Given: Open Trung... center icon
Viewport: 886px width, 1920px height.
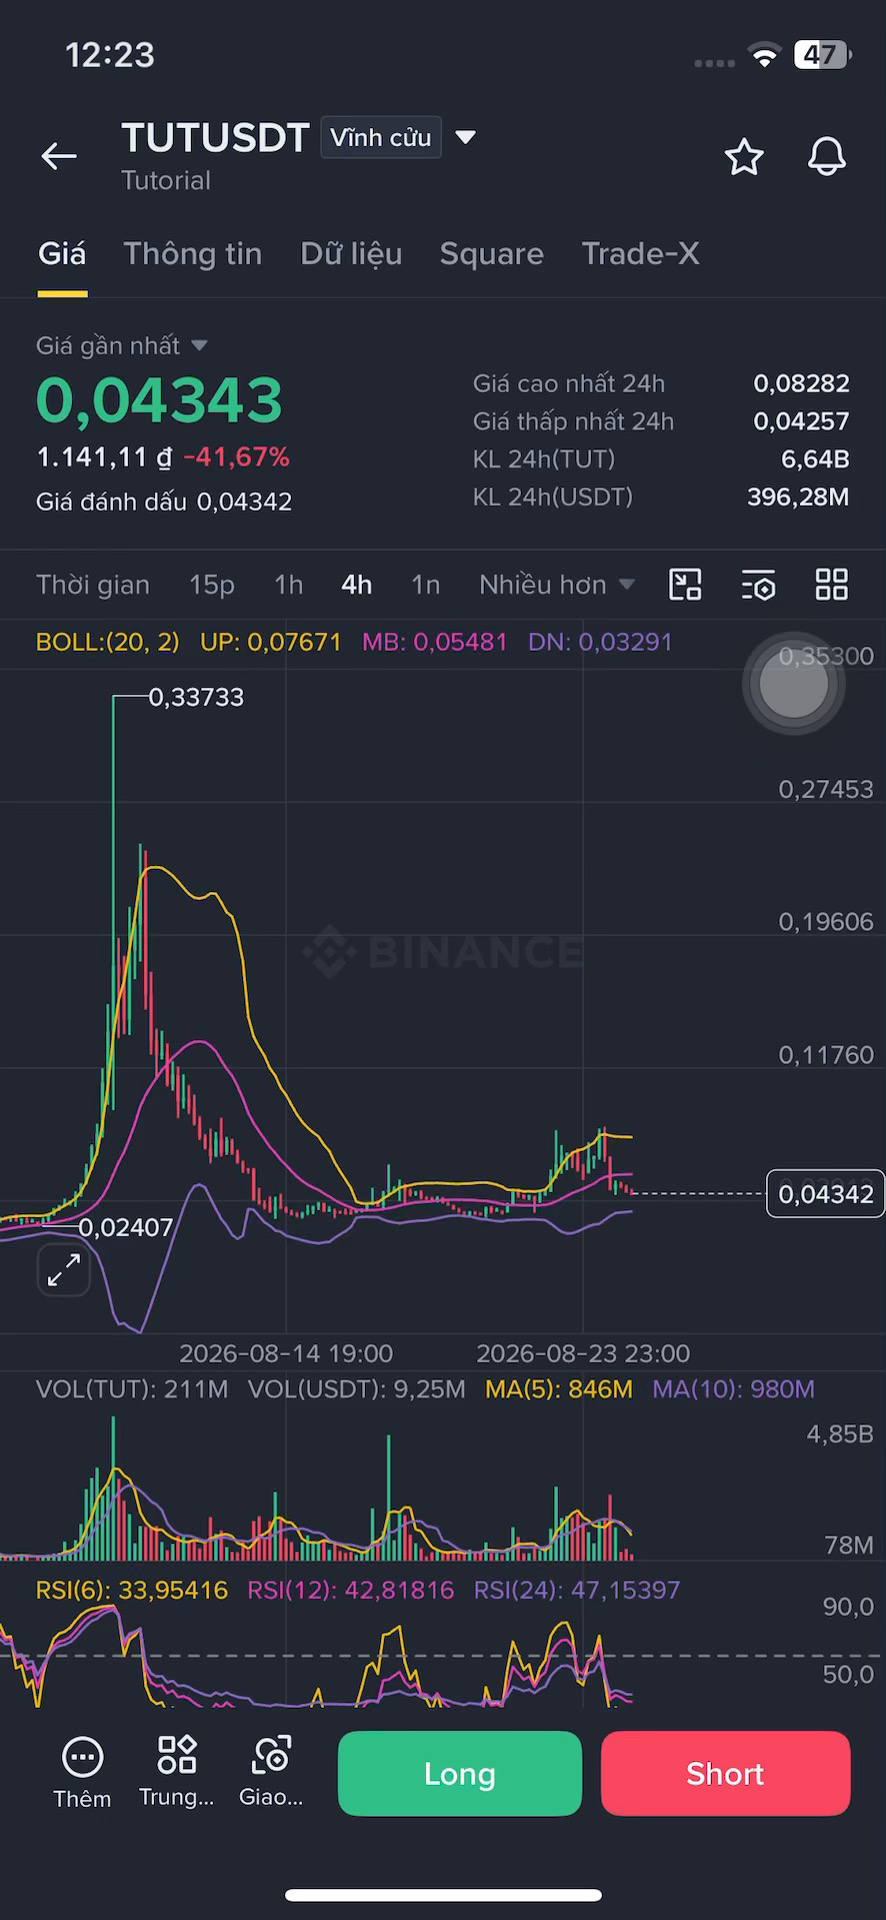Looking at the screenshot, I should click(177, 1773).
